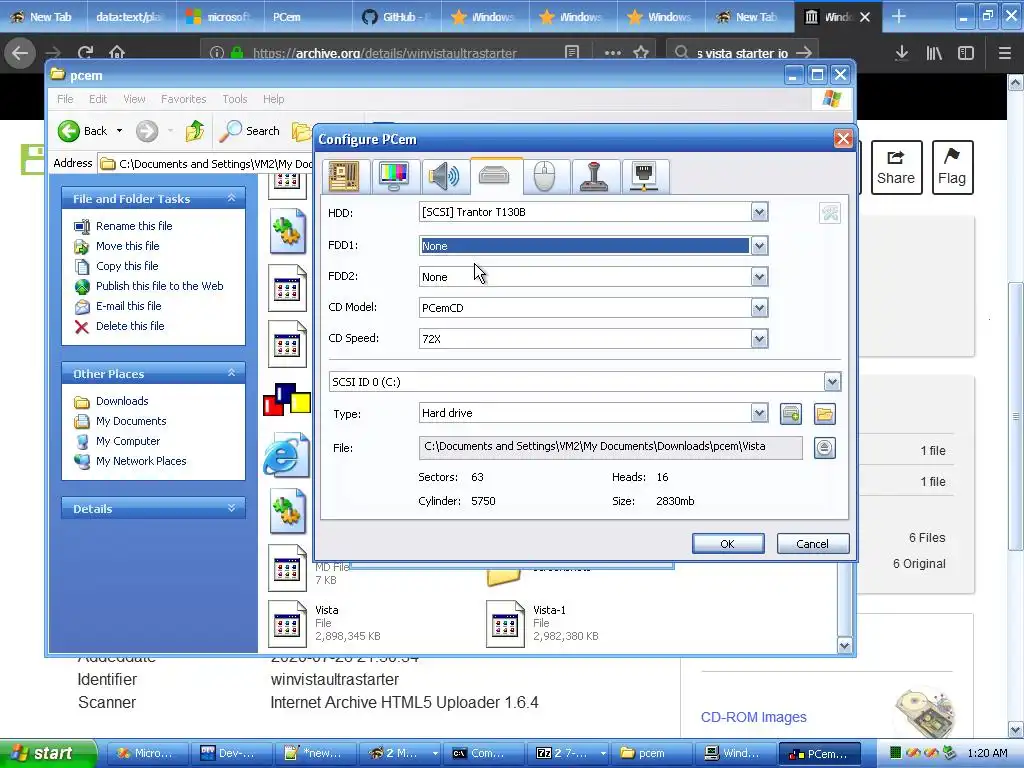Open the Edit menu in pcem Explorer window

98,99
